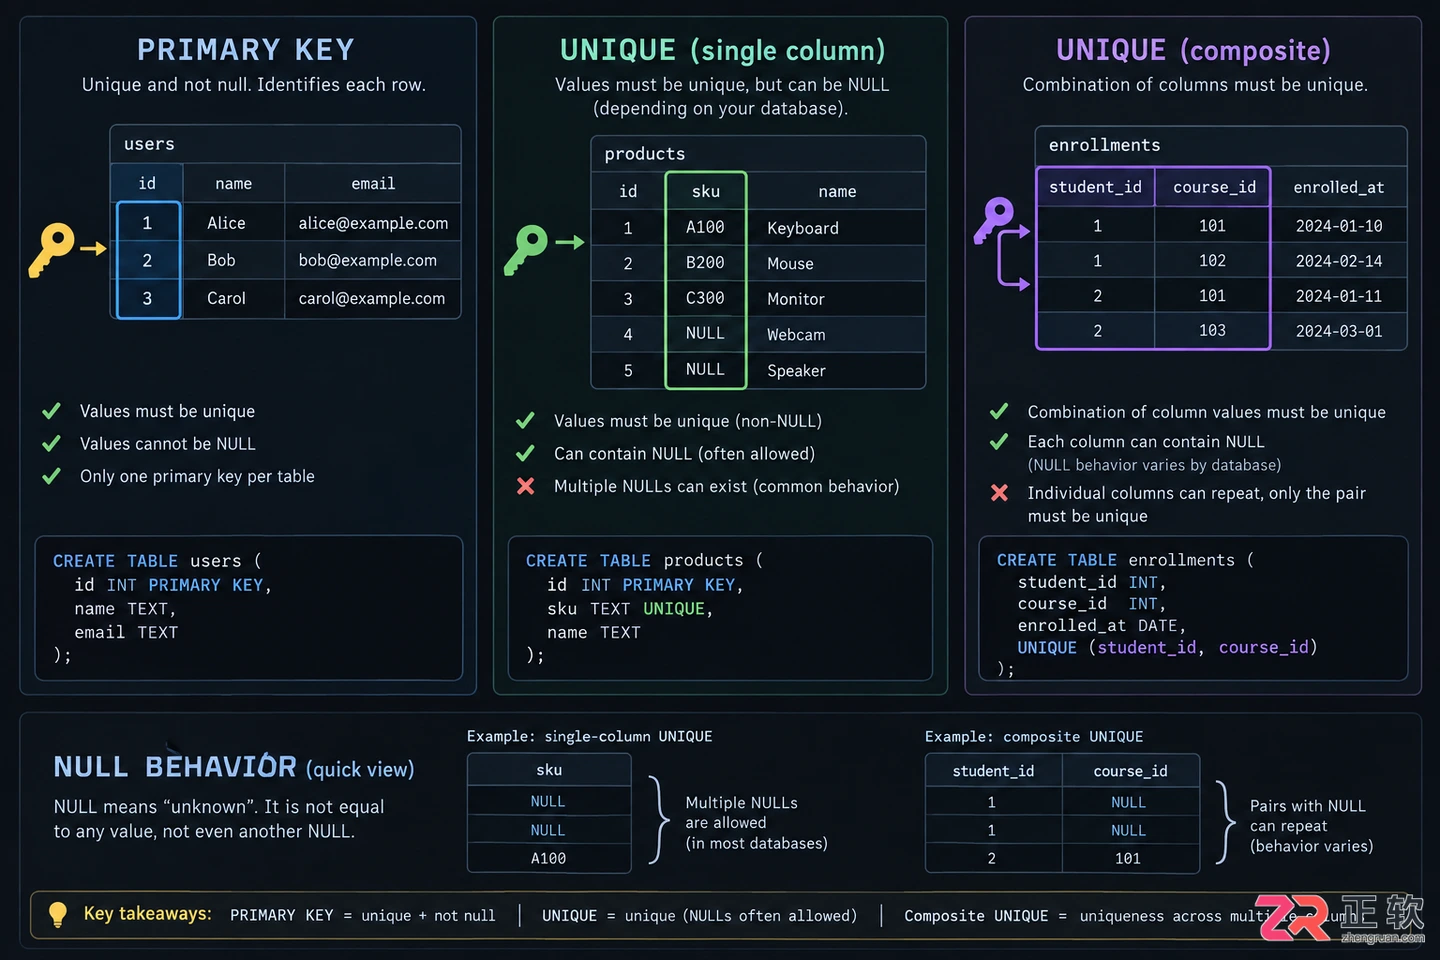
Task: Click the yellow key icon beside users table
Action: (52, 249)
